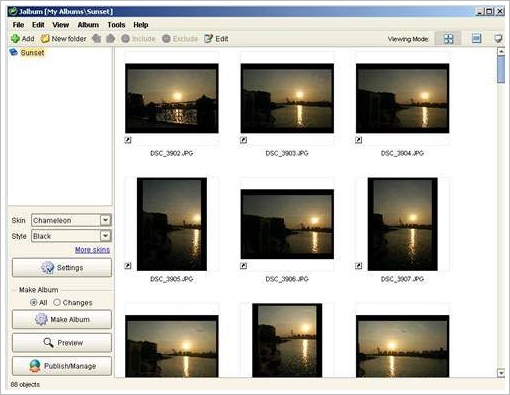This screenshot has height=395, width=510.
Task: Click the link badge beside DSC_3907.JPG thumbnail
Action: 359,266
